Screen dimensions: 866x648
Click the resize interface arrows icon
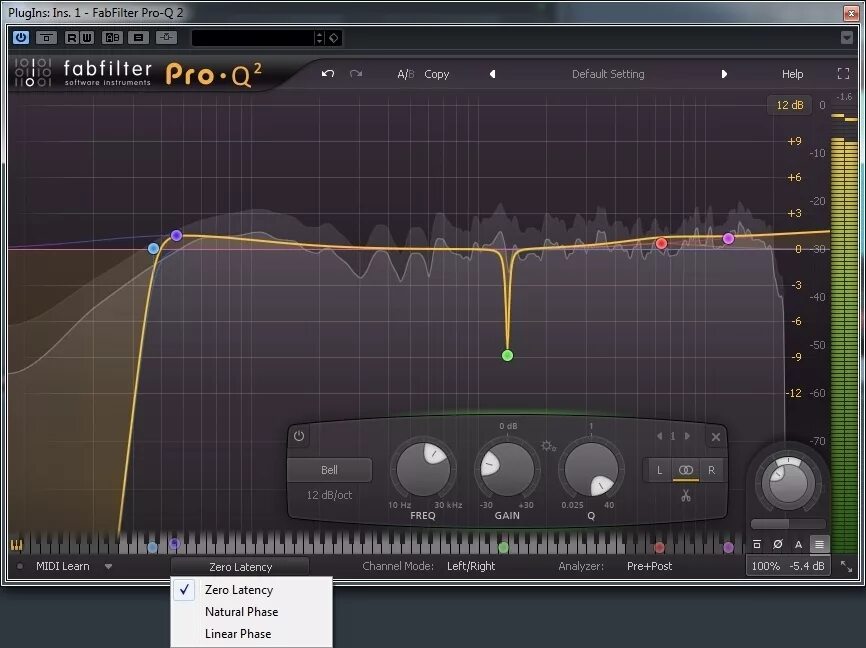[x=846, y=566]
